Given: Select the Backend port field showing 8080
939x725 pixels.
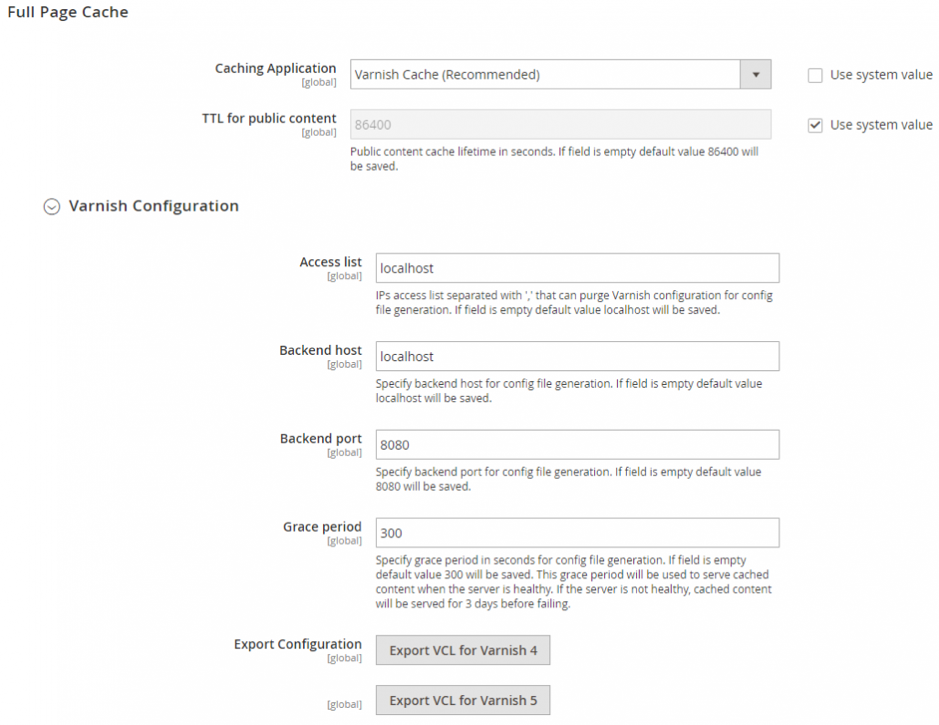Looking at the screenshot, I should 577,444.
